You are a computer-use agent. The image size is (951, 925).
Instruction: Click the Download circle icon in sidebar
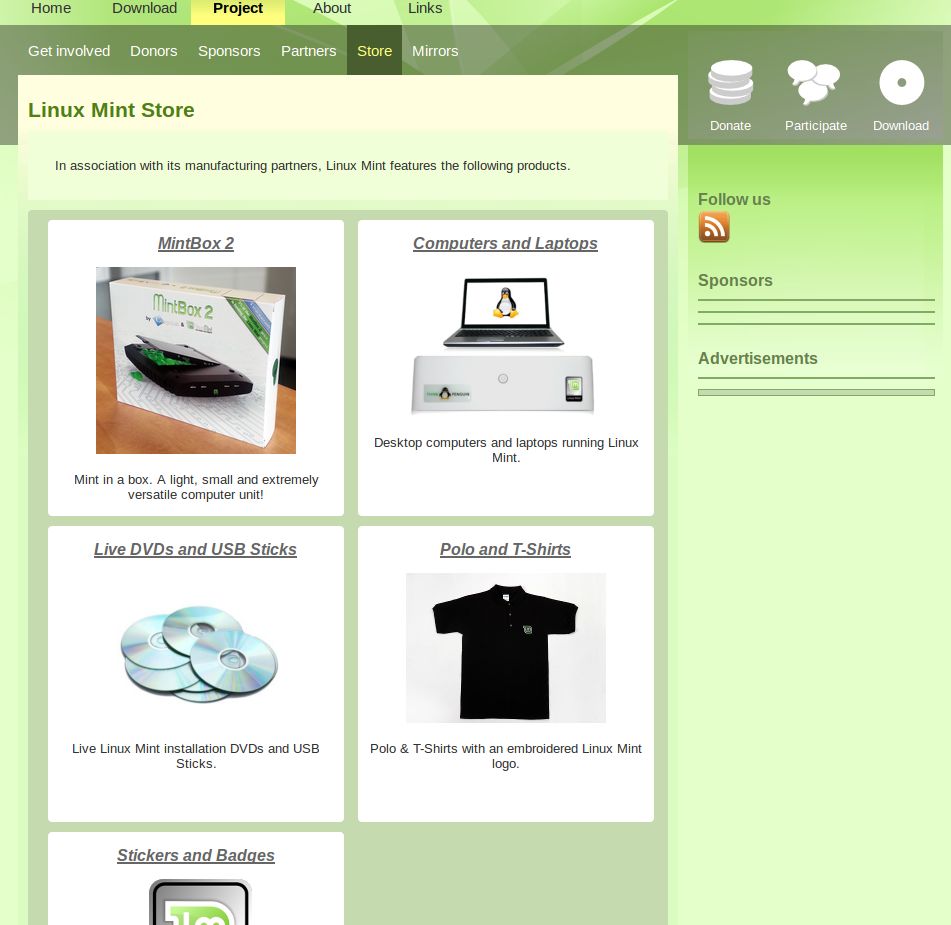(x=900, y=83)
